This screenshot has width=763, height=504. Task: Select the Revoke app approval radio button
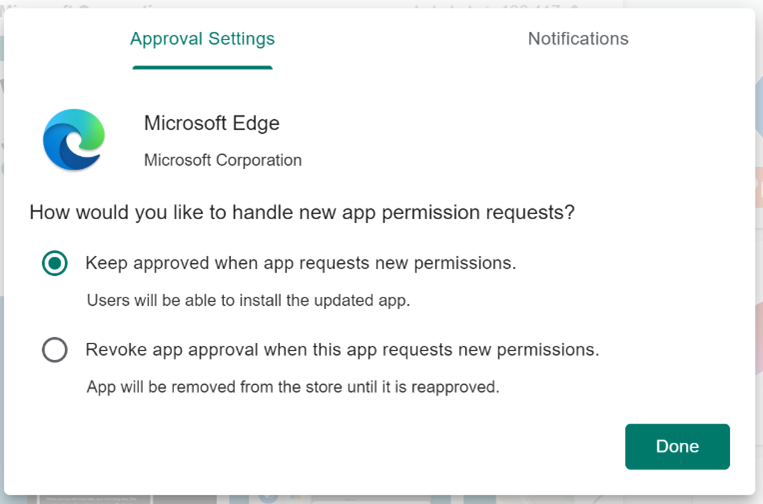[54, 350]
